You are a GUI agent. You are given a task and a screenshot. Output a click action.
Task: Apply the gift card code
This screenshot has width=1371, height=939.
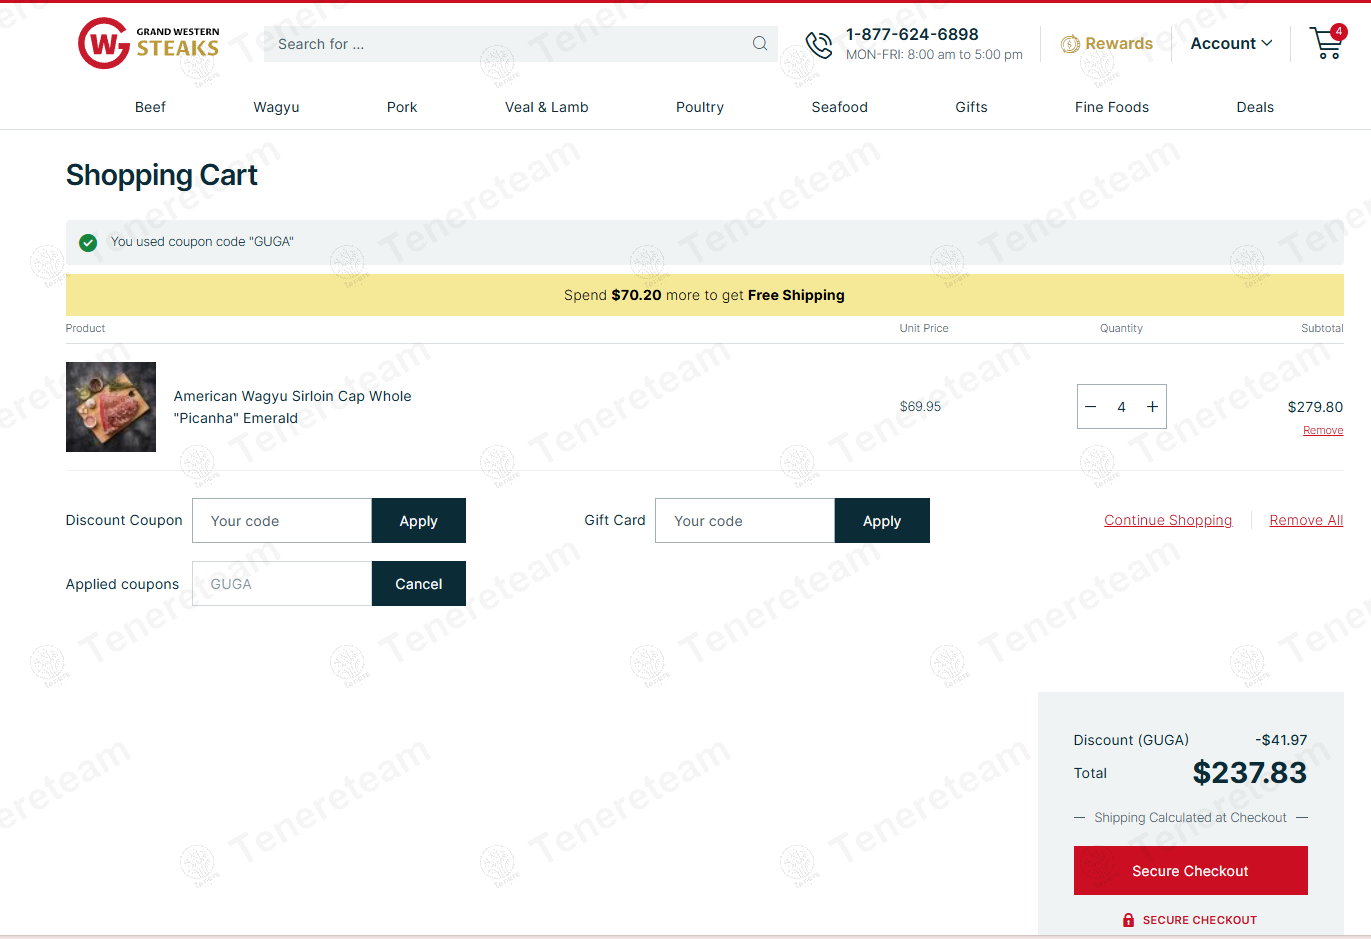tap(881, 521)
